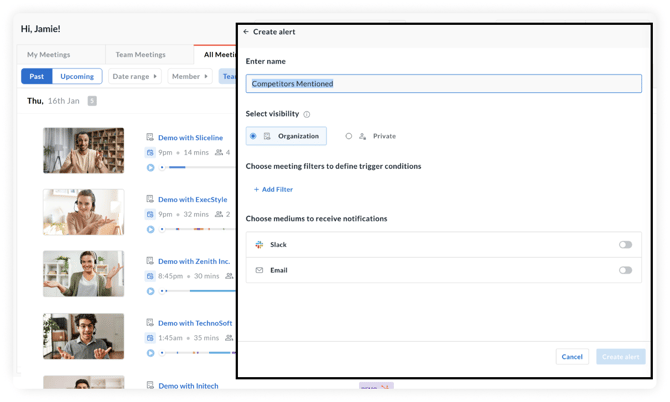The height and width of the screenshot is (402, 670).
Task: Click Demo with ExecStyle video thumbnail
Action: pyautogui.click(x=84, y=212)
